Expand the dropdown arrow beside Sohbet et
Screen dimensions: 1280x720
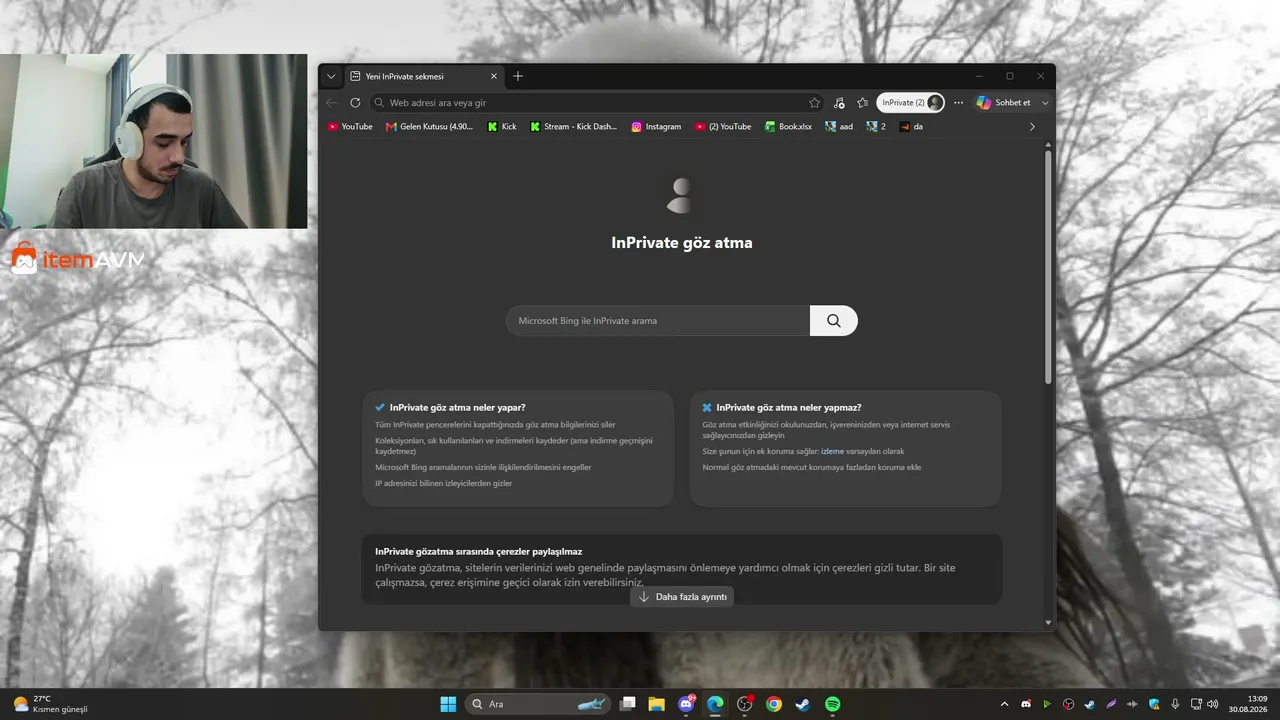(1045, 103)
